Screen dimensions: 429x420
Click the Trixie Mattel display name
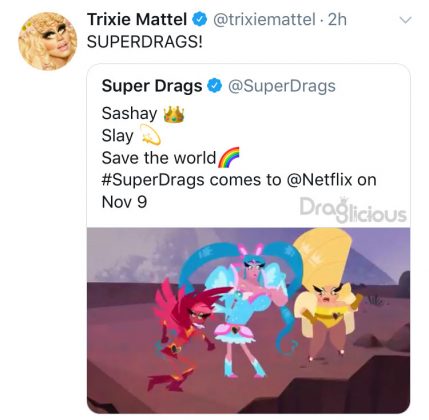coord(137,19)
